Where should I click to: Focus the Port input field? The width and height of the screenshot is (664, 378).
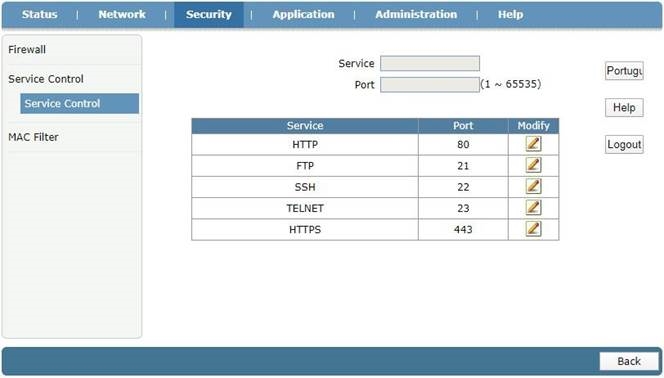(x=430, y=85)
